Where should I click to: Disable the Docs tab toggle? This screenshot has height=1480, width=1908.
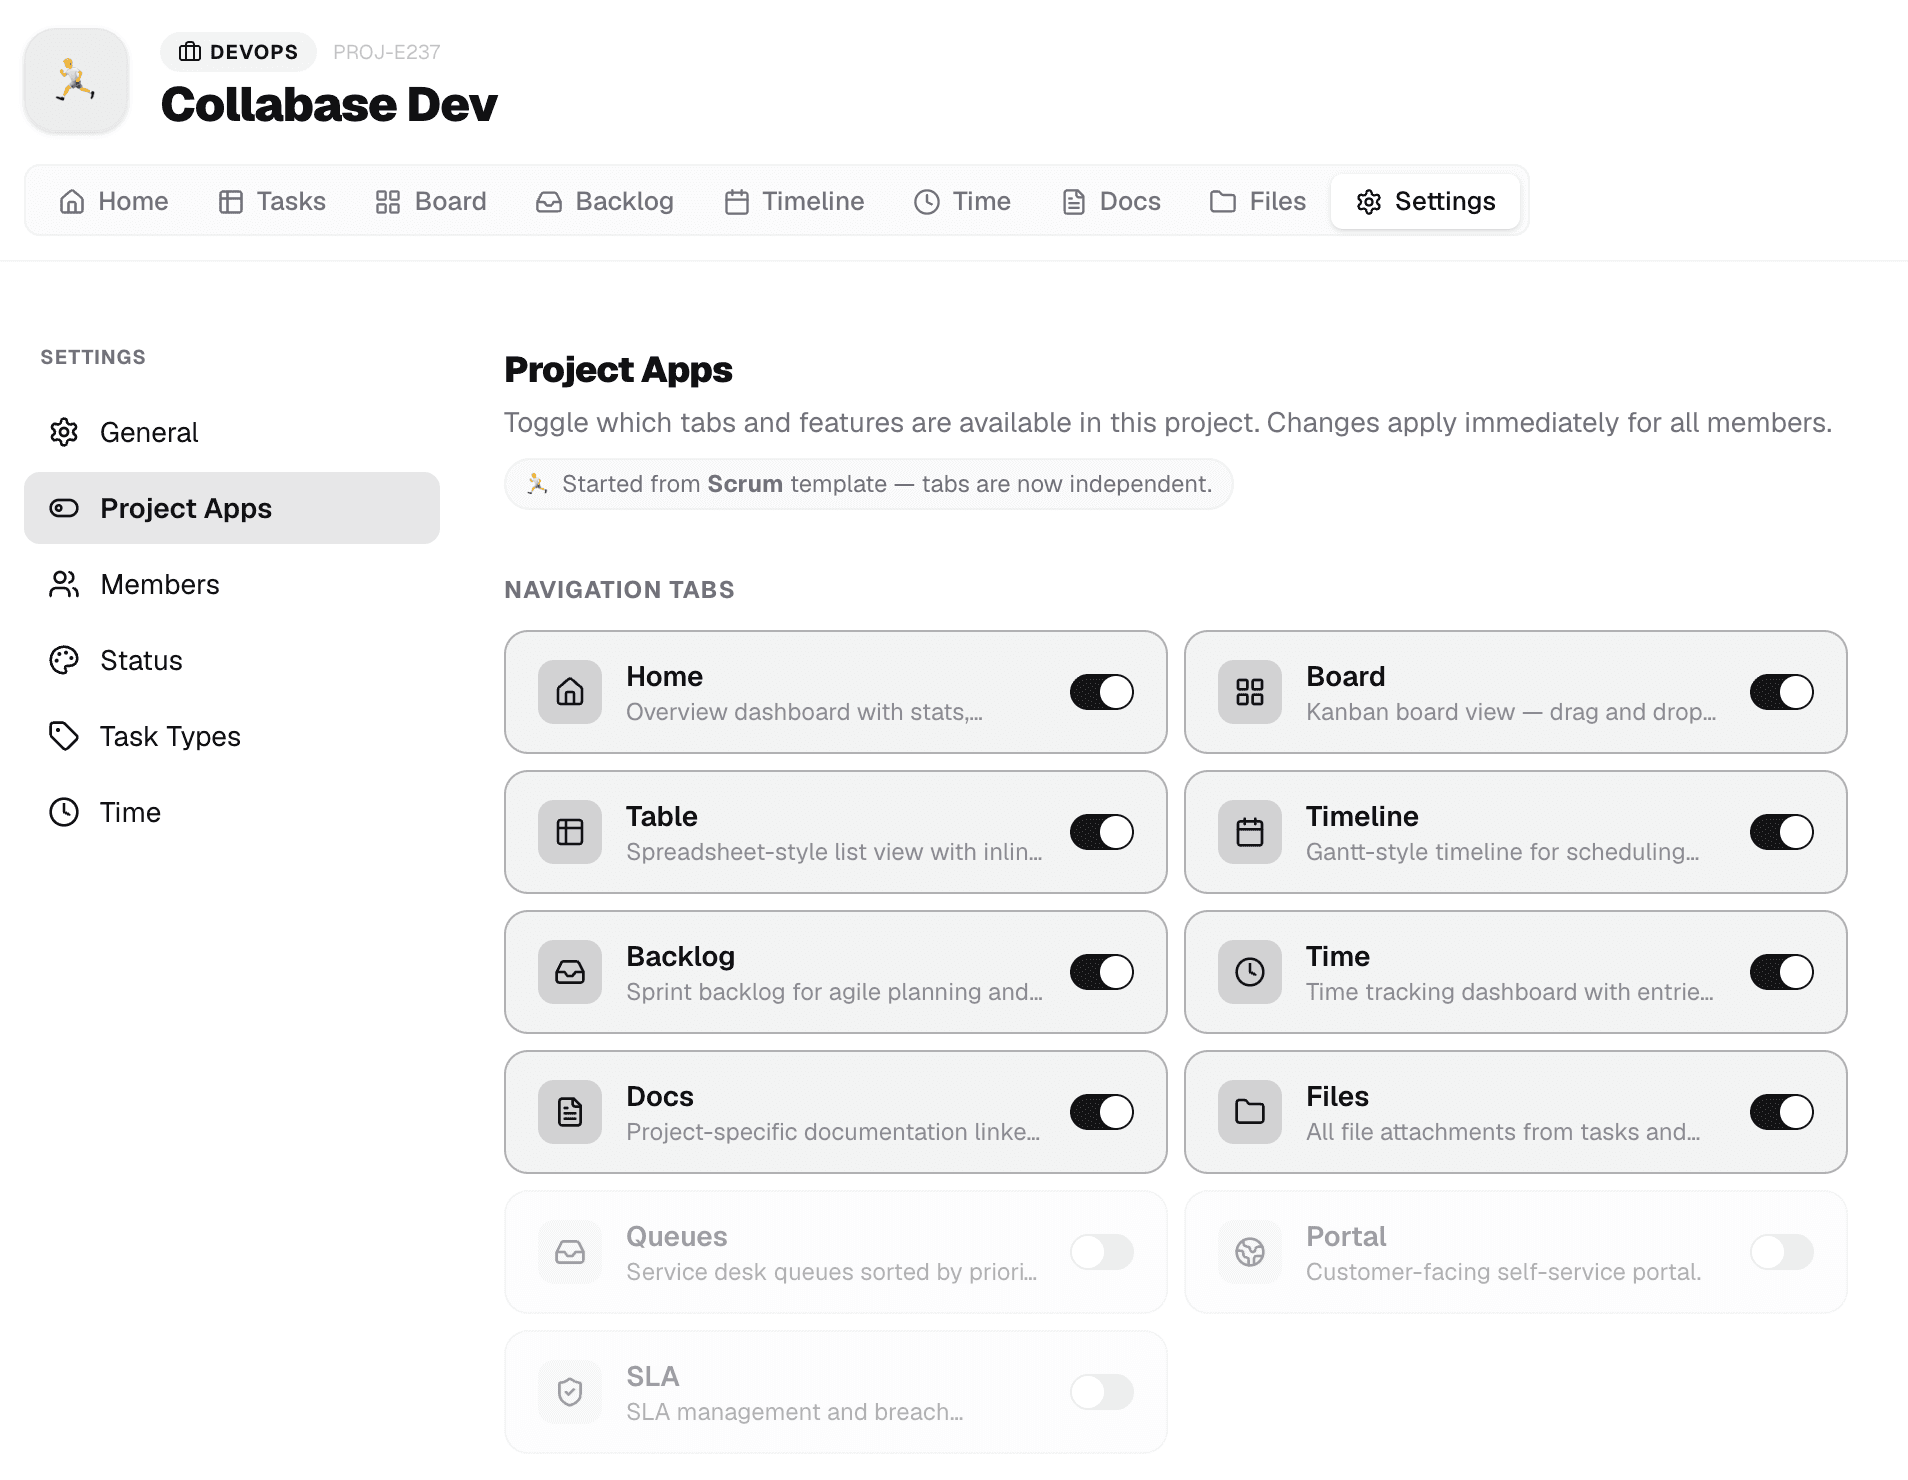click(x=1102, y=1112)
